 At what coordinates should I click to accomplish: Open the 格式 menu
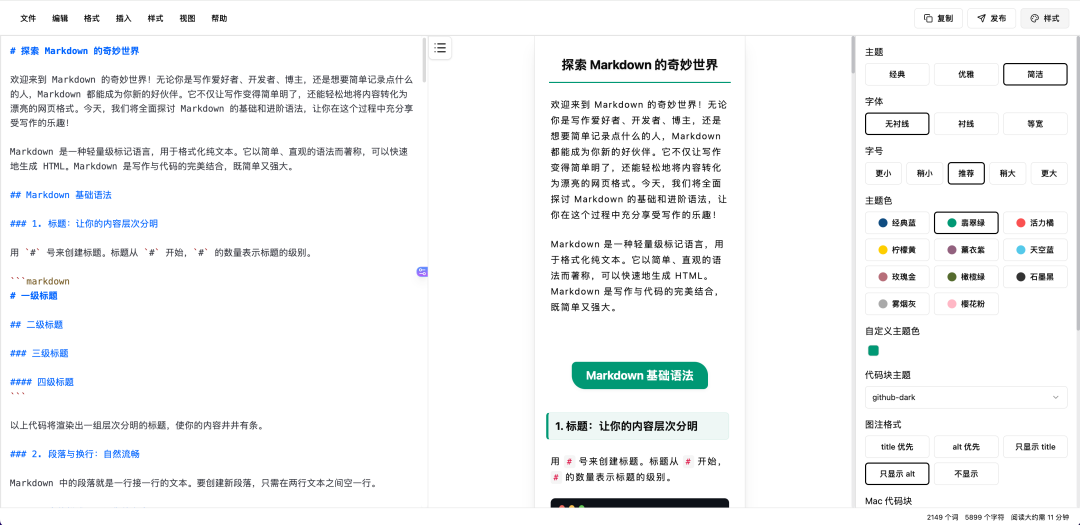coord(92,18)
